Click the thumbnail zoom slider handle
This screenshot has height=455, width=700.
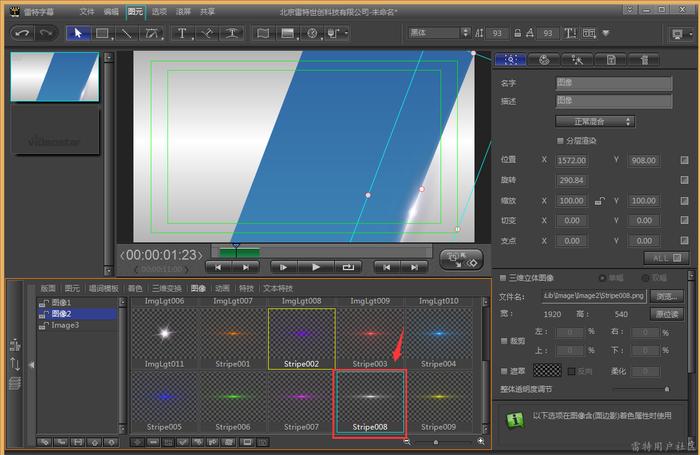[x=436, y=442]
